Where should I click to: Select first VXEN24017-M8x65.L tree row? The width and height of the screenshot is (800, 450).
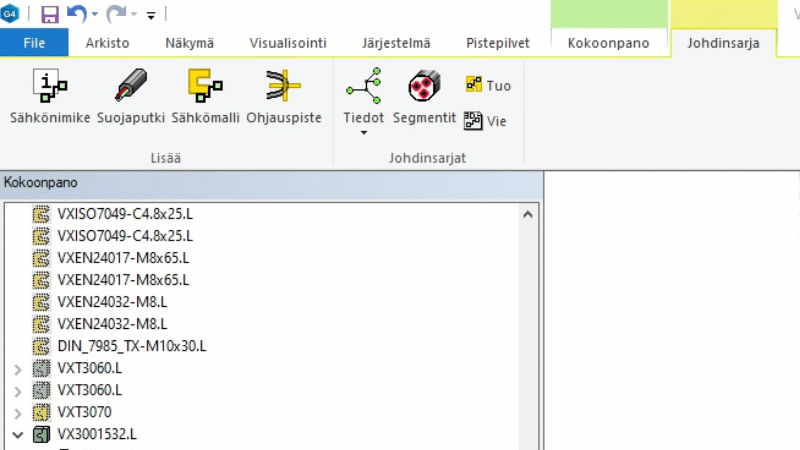pyautogui.click(x=123, y=258)
